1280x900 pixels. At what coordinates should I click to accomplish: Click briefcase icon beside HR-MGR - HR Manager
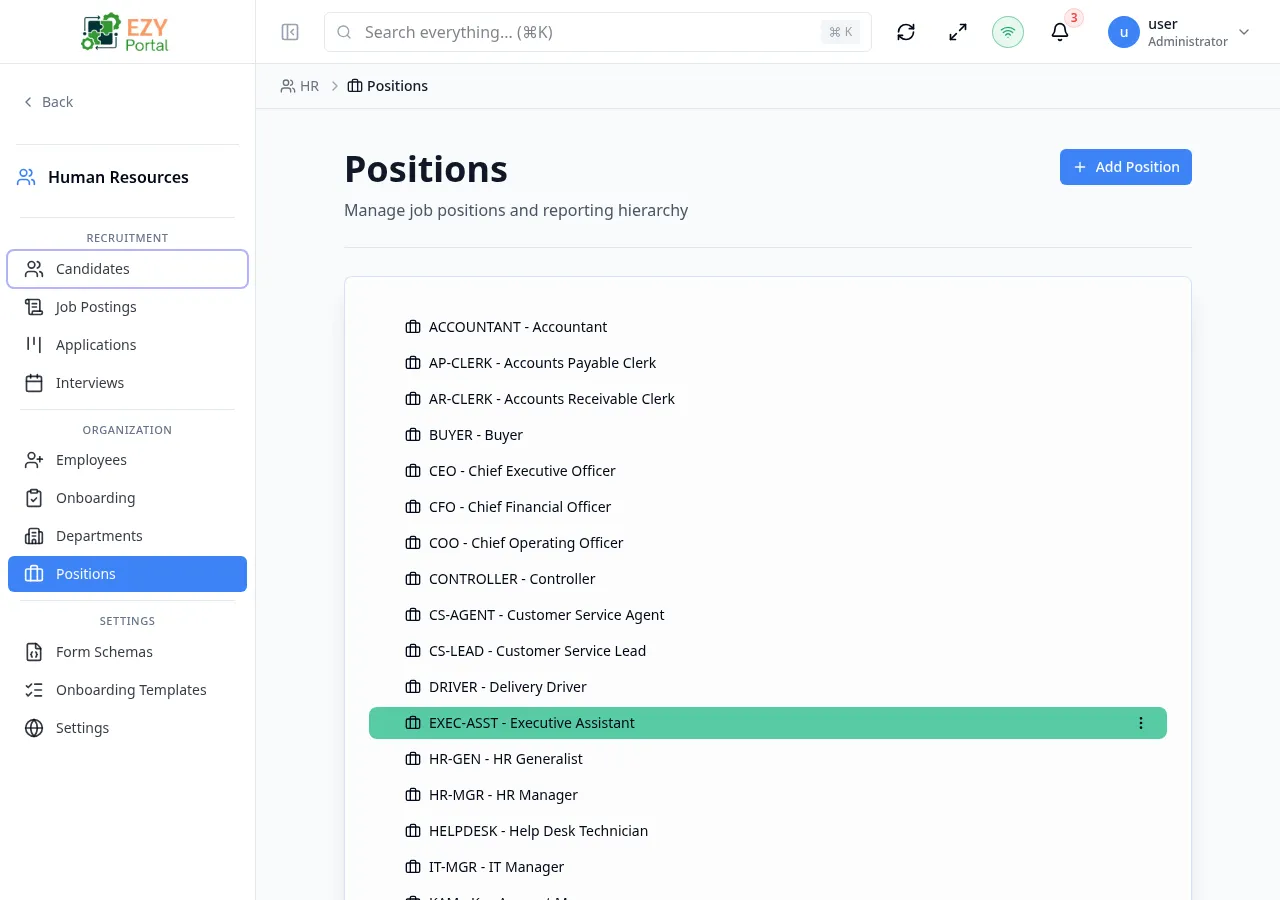click(413, 795)
